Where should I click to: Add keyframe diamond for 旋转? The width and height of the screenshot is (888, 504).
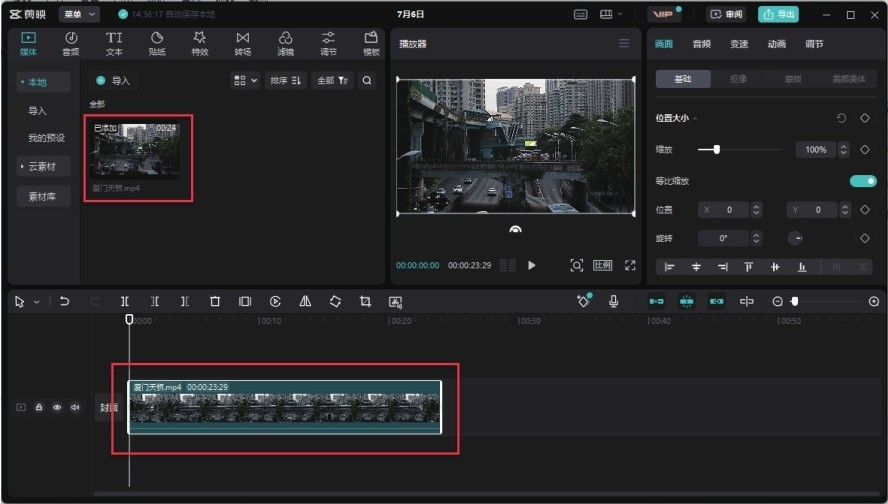click(x=865, y=238)
